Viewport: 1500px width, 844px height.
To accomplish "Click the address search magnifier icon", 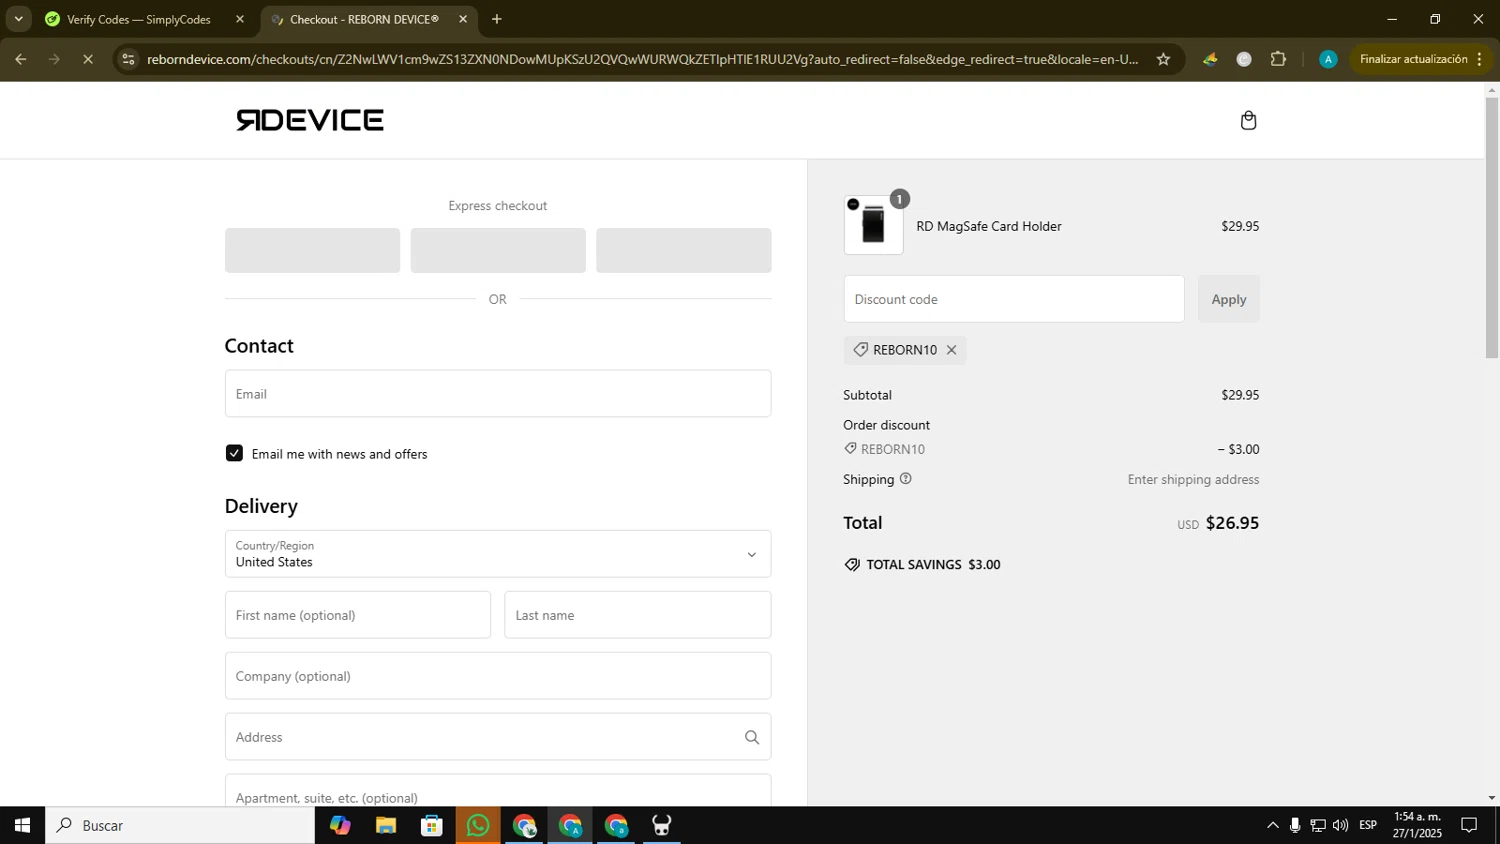I will tap(752, 737).
